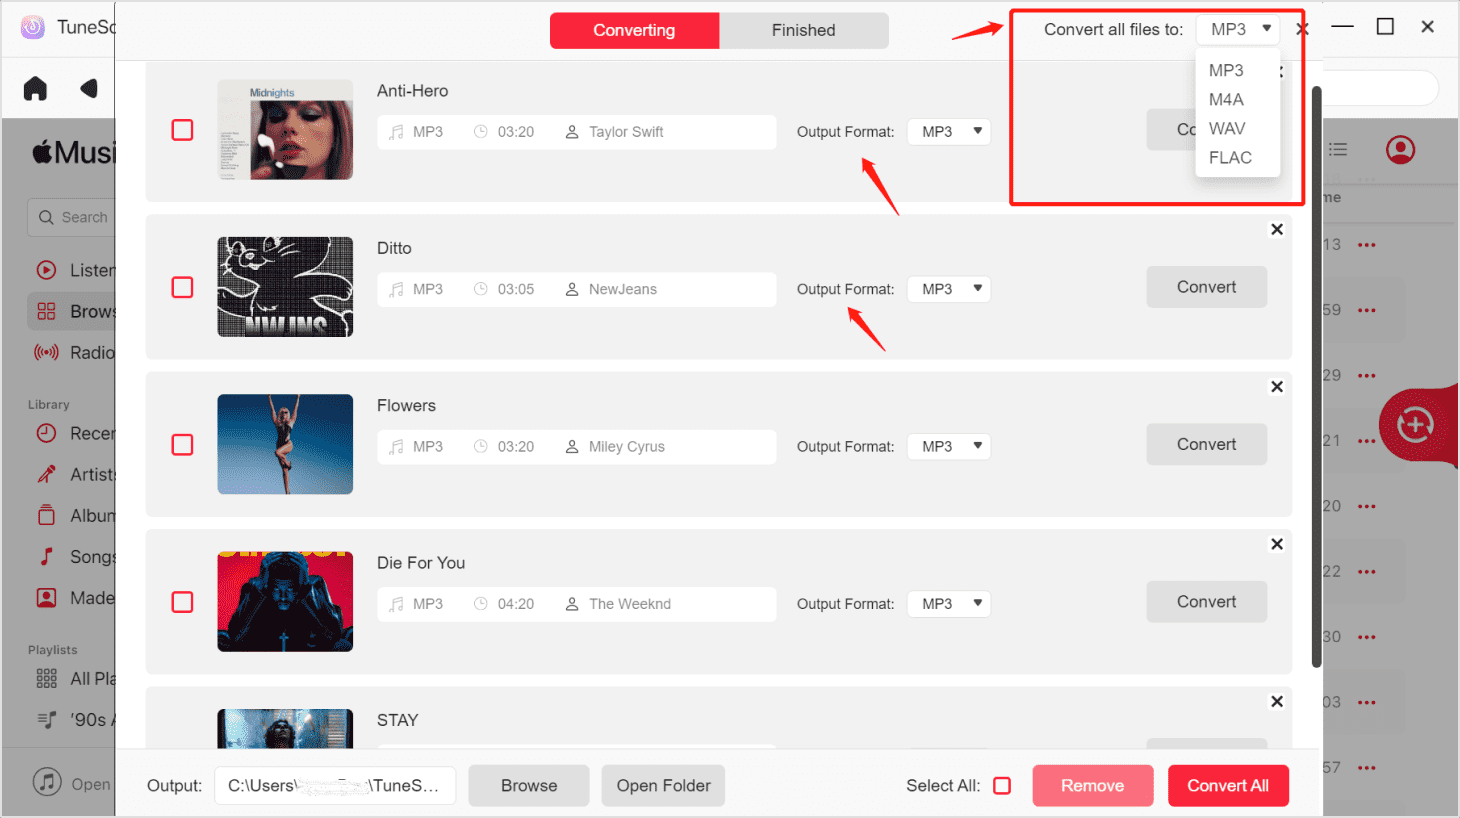This screenshot has height=818, width=1460.
Task: Click the list view icon beside profile
Action: click(1338, 149)
